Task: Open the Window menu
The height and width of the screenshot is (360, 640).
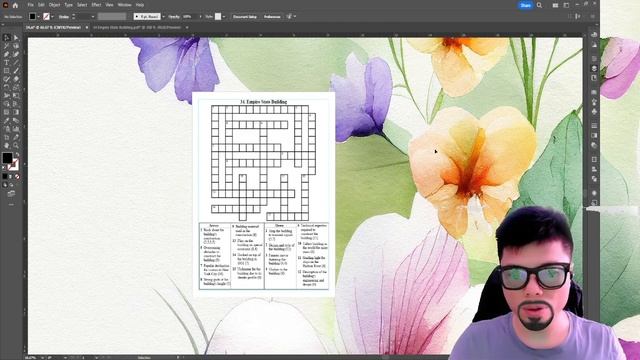Action: point(124,5)
